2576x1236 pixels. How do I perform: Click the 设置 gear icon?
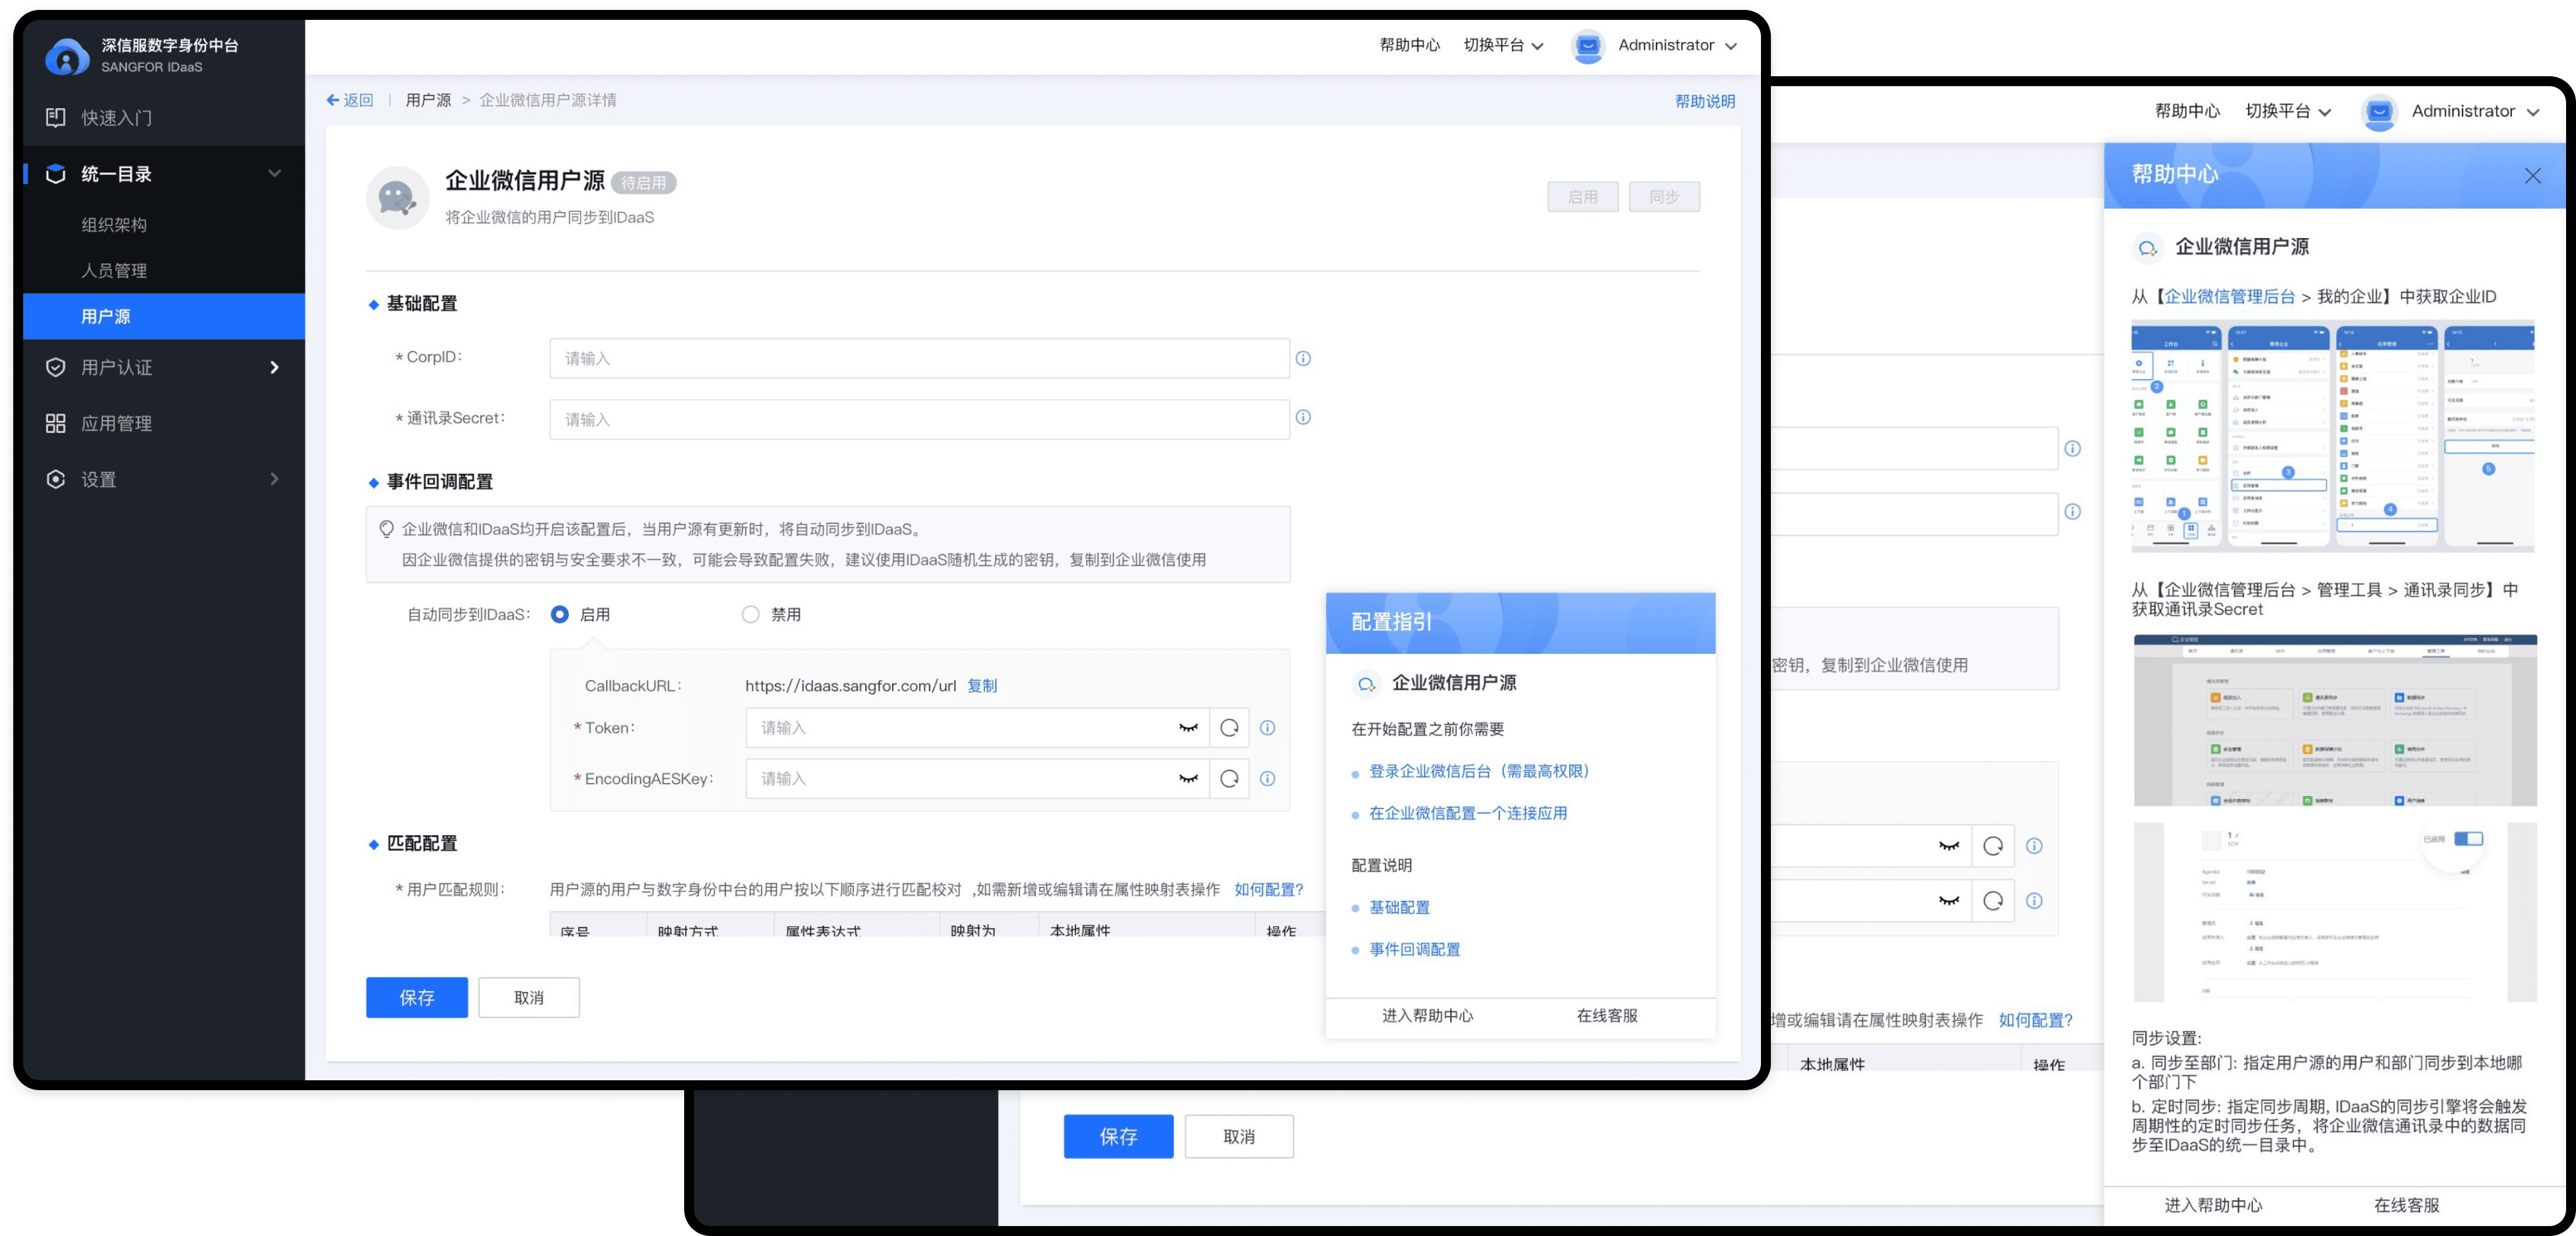tap(56, 480)
